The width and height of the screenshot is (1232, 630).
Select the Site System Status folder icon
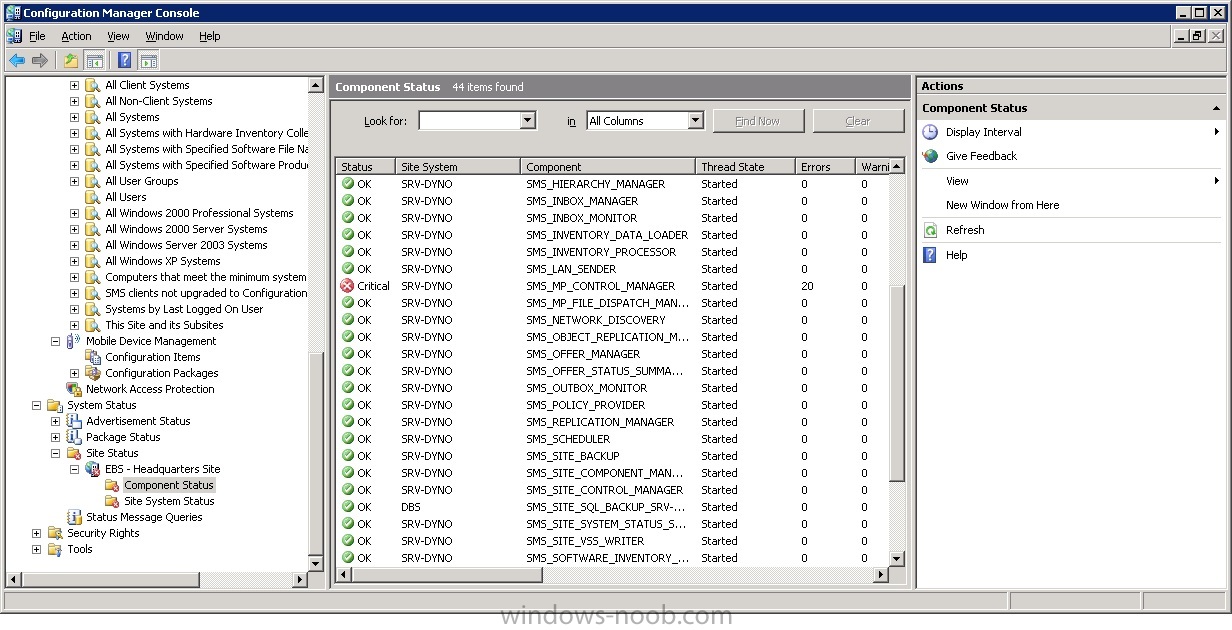[112, 501]
